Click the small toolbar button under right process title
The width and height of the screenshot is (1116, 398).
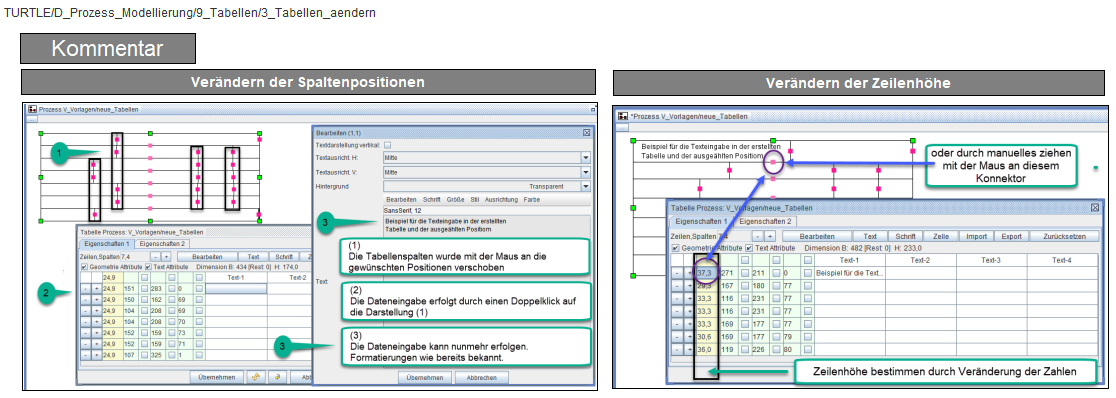pos(622,127)
